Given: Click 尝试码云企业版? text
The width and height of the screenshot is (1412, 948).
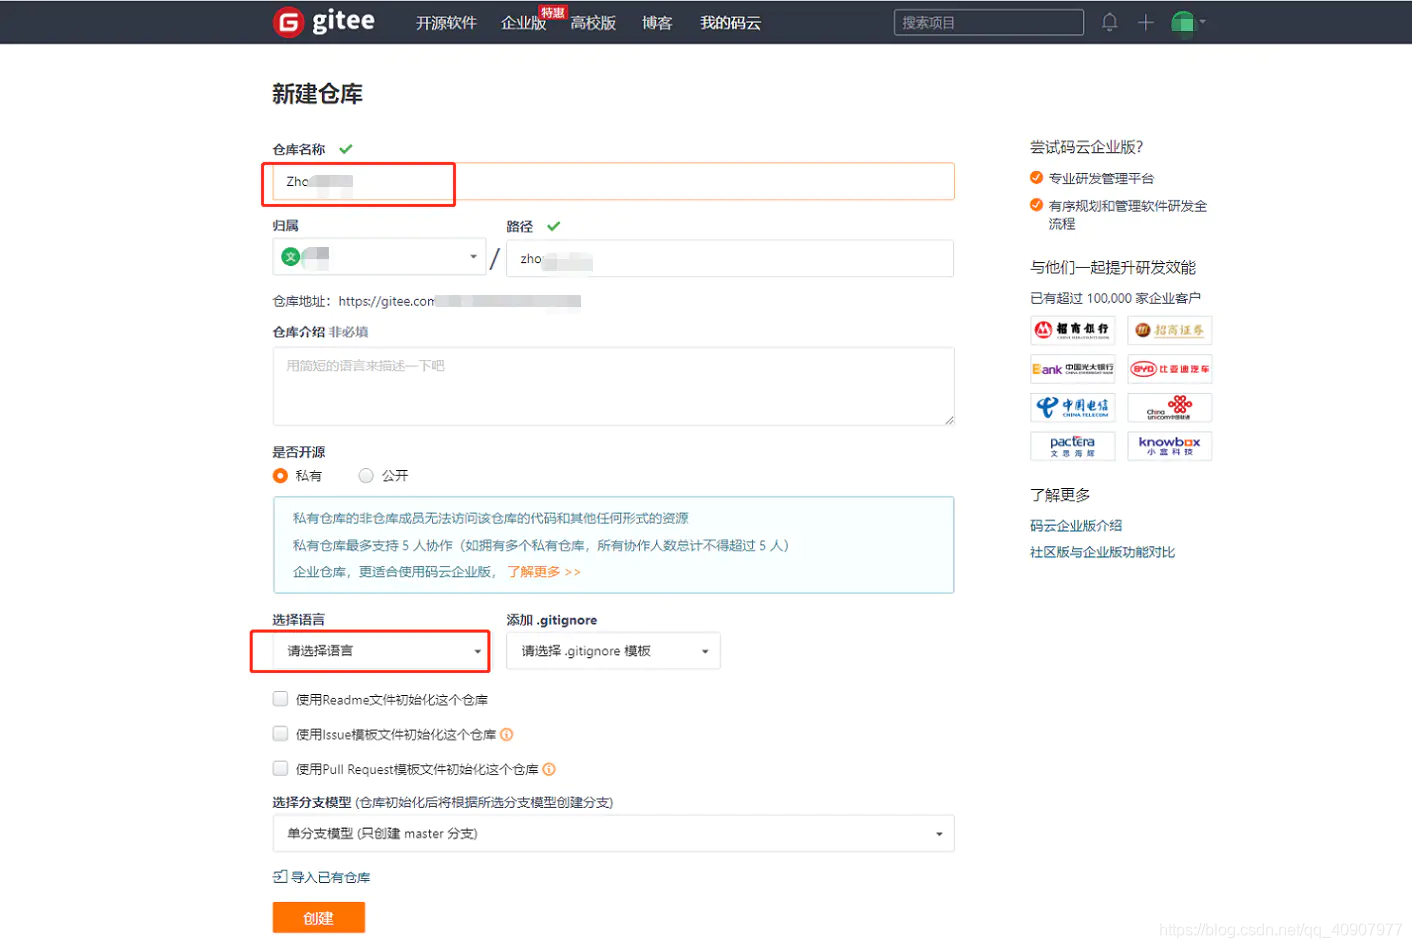Looking at the screenshot, I should [1087, 147].
